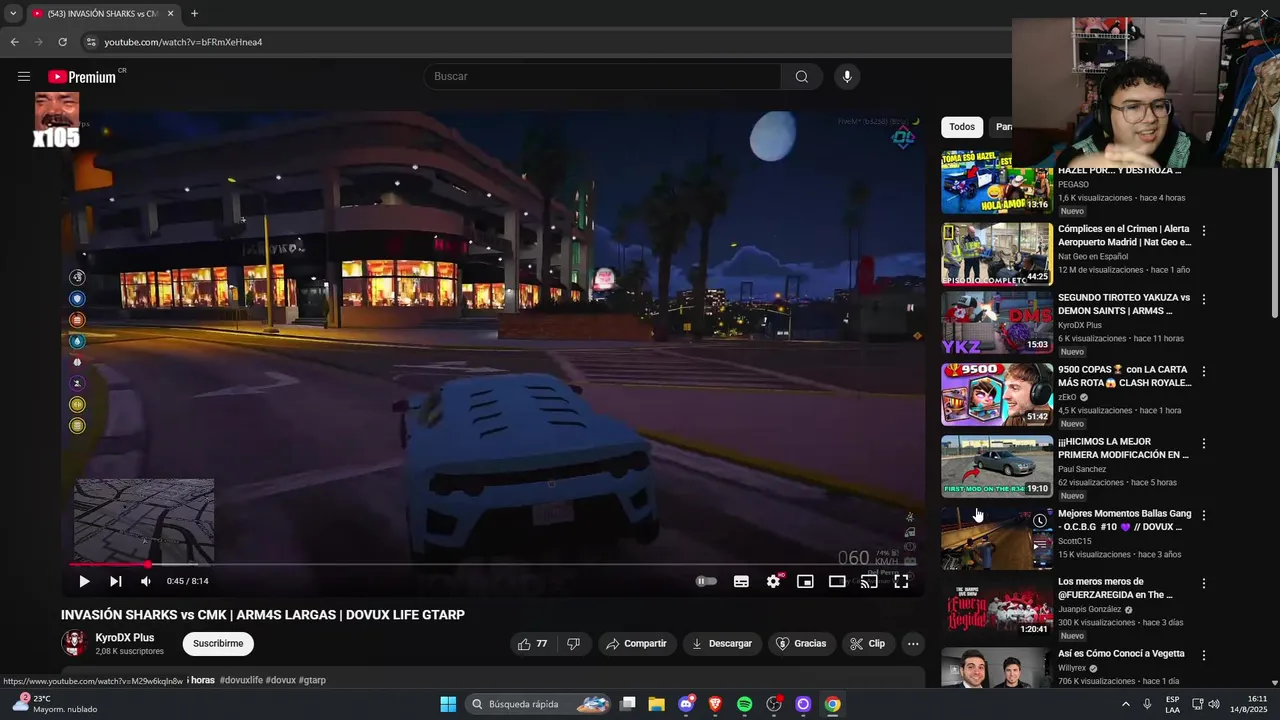Open KyroDX Plus channel avatar
Screen dimensions: 1280x720
coord(74,643)
